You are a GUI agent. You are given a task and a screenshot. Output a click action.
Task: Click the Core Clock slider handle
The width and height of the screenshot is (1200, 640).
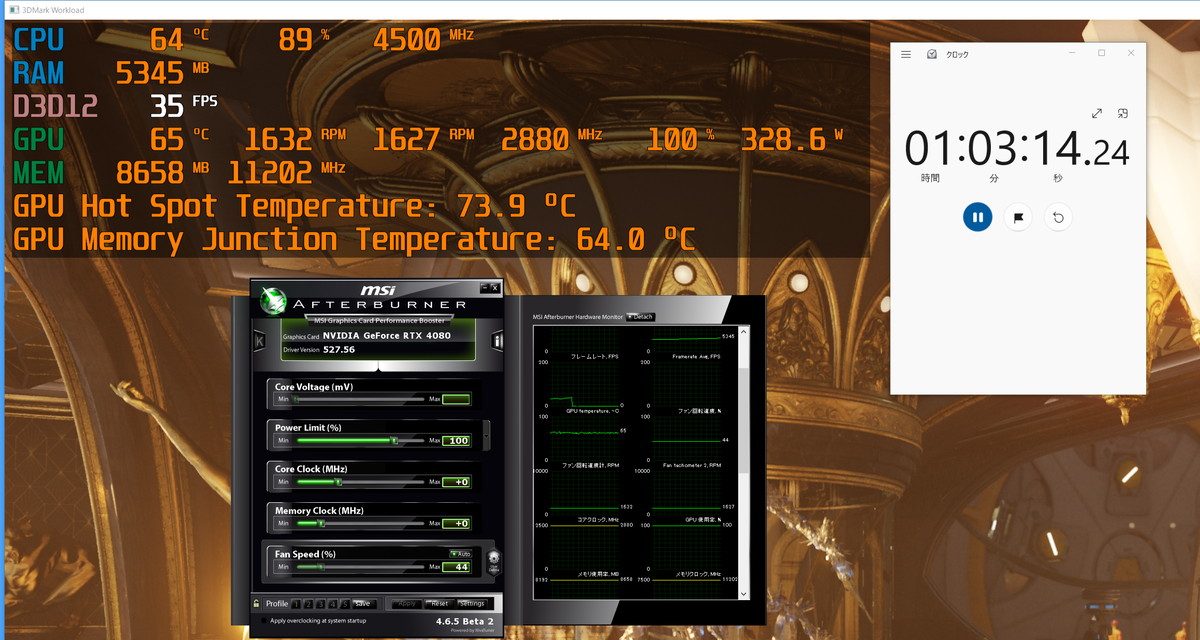[x=339, y=482]
